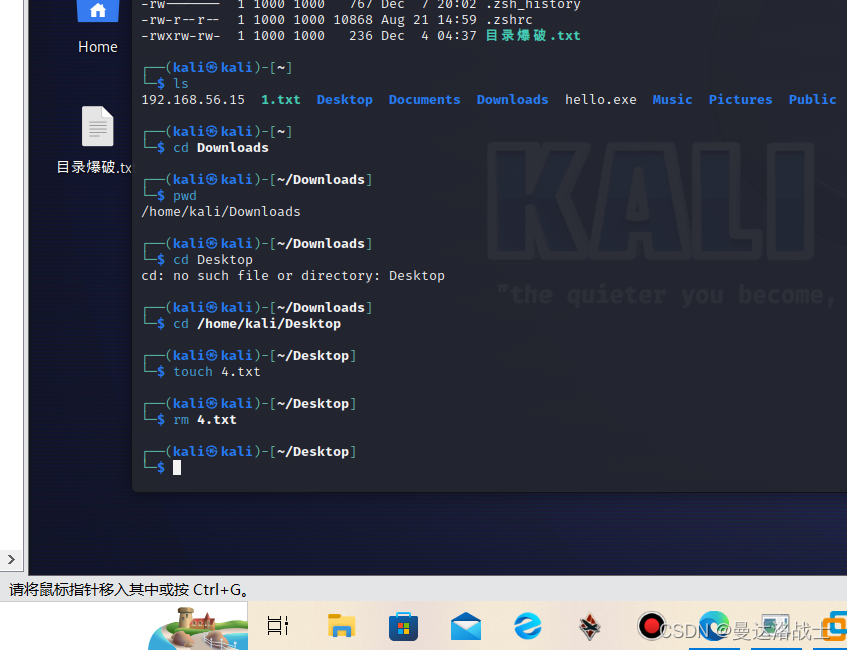The height and width of the screenshot is (650, 847).
Task: Click the 10868 file size value
Action: click(x=353, y=20)
